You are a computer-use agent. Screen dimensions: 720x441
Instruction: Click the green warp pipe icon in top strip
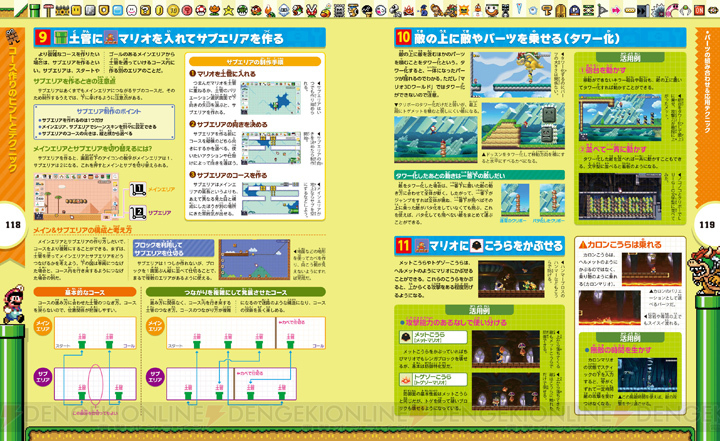click(x=34, y=10)
